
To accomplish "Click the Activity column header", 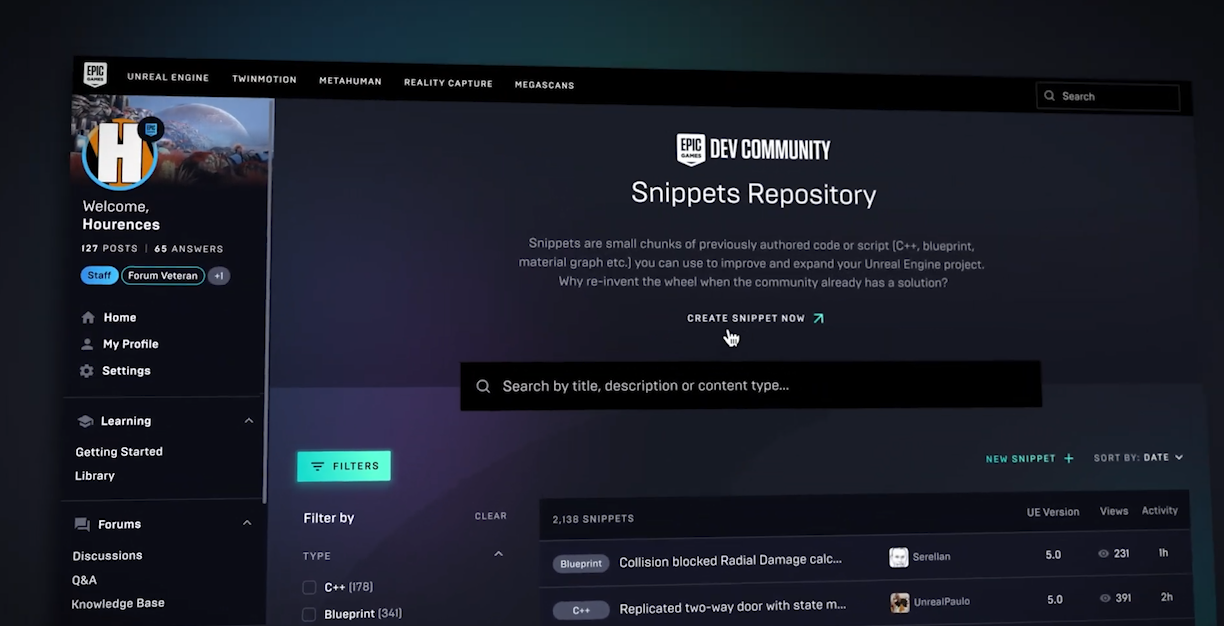I will tap(1160, 510).
